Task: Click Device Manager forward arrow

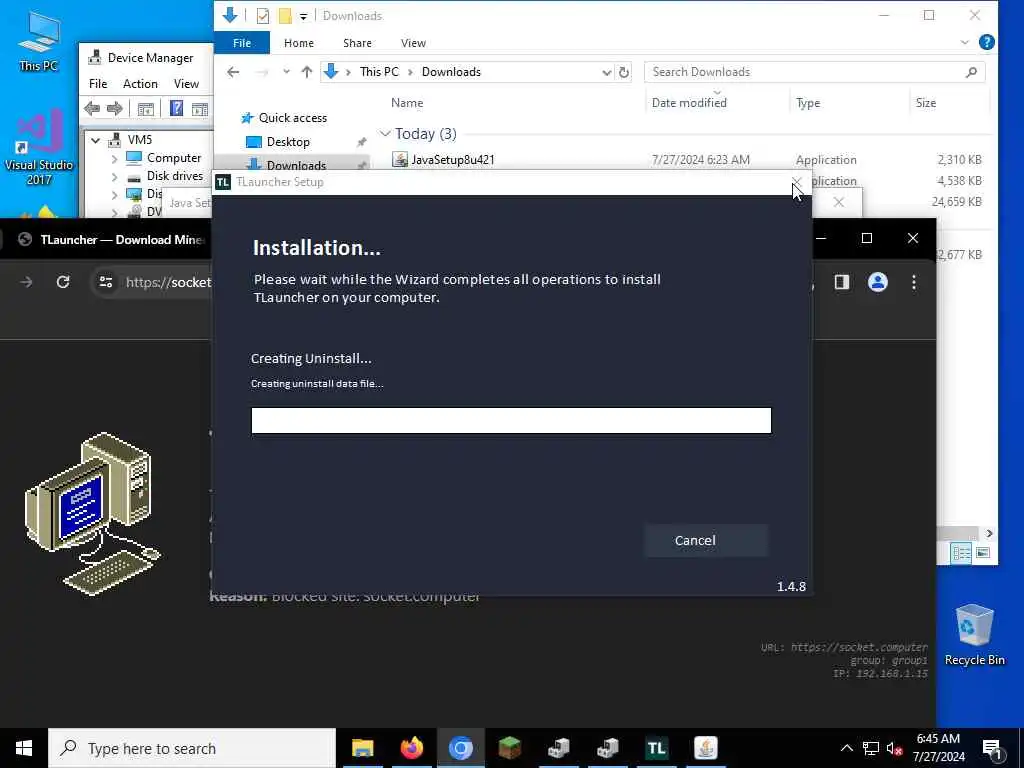Action: [x=114, y=108]
